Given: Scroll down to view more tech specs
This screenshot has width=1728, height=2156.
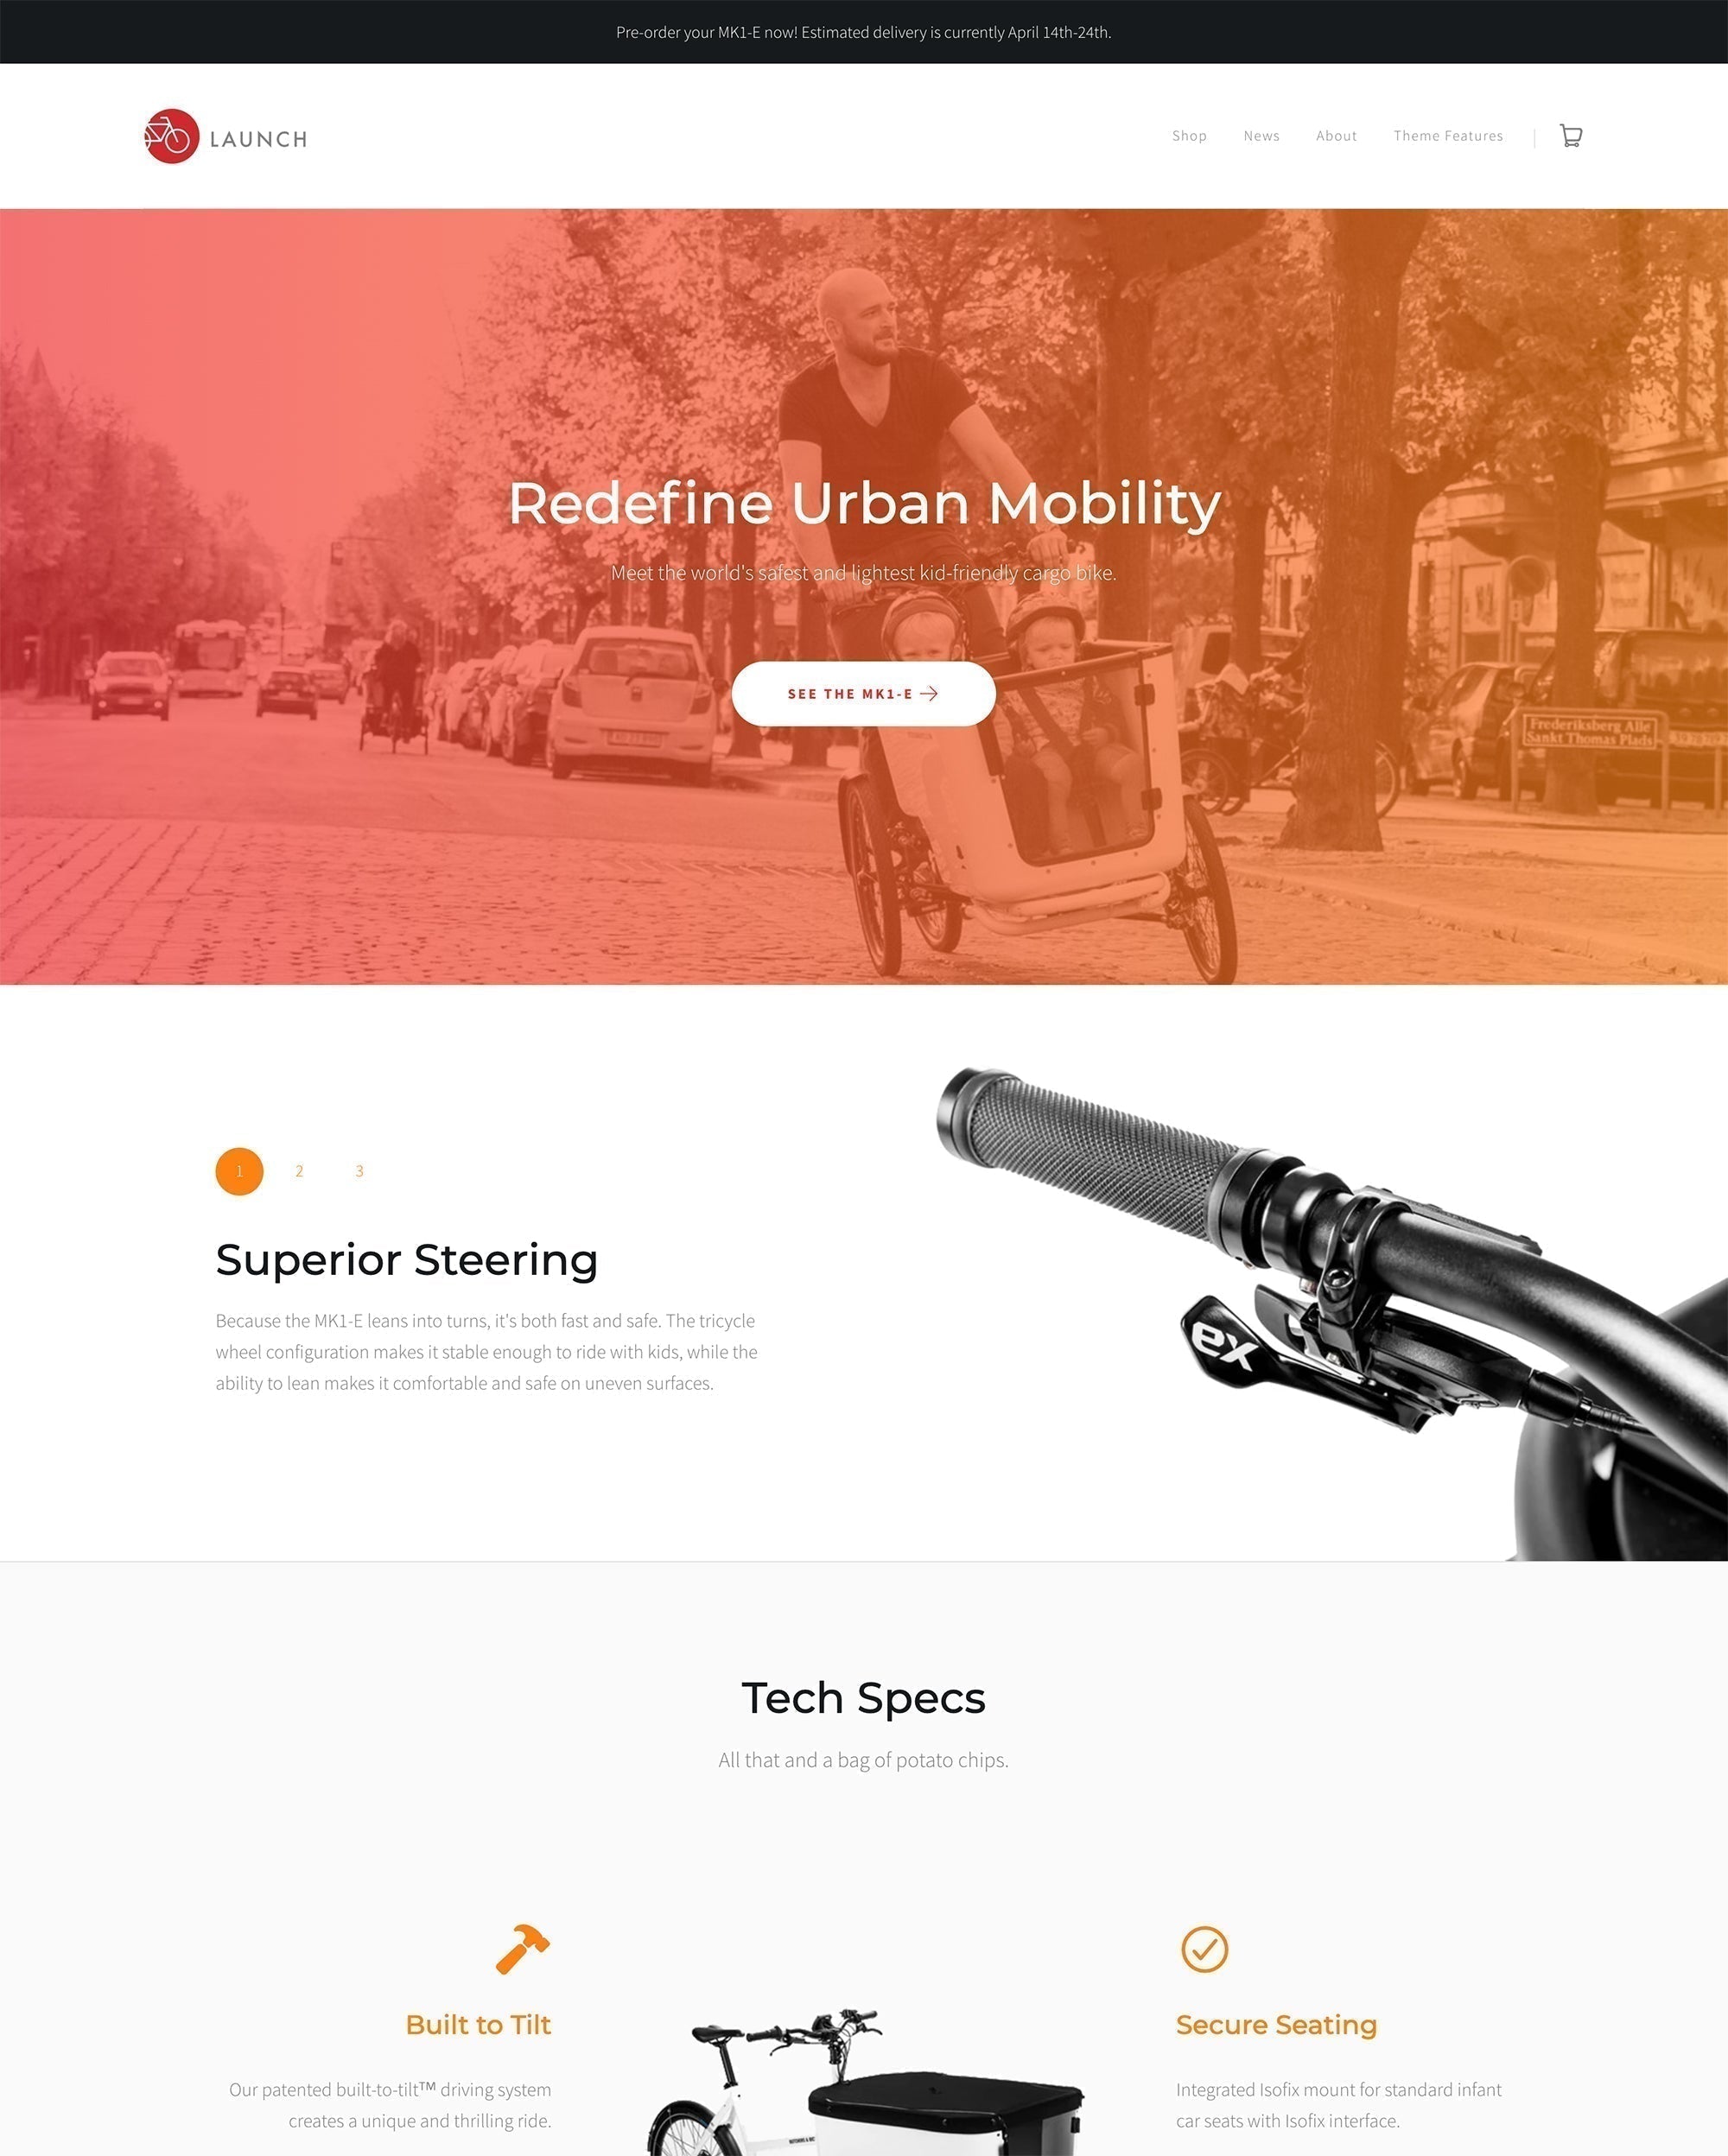Looking at the screenshot, I should [864, 1939].
